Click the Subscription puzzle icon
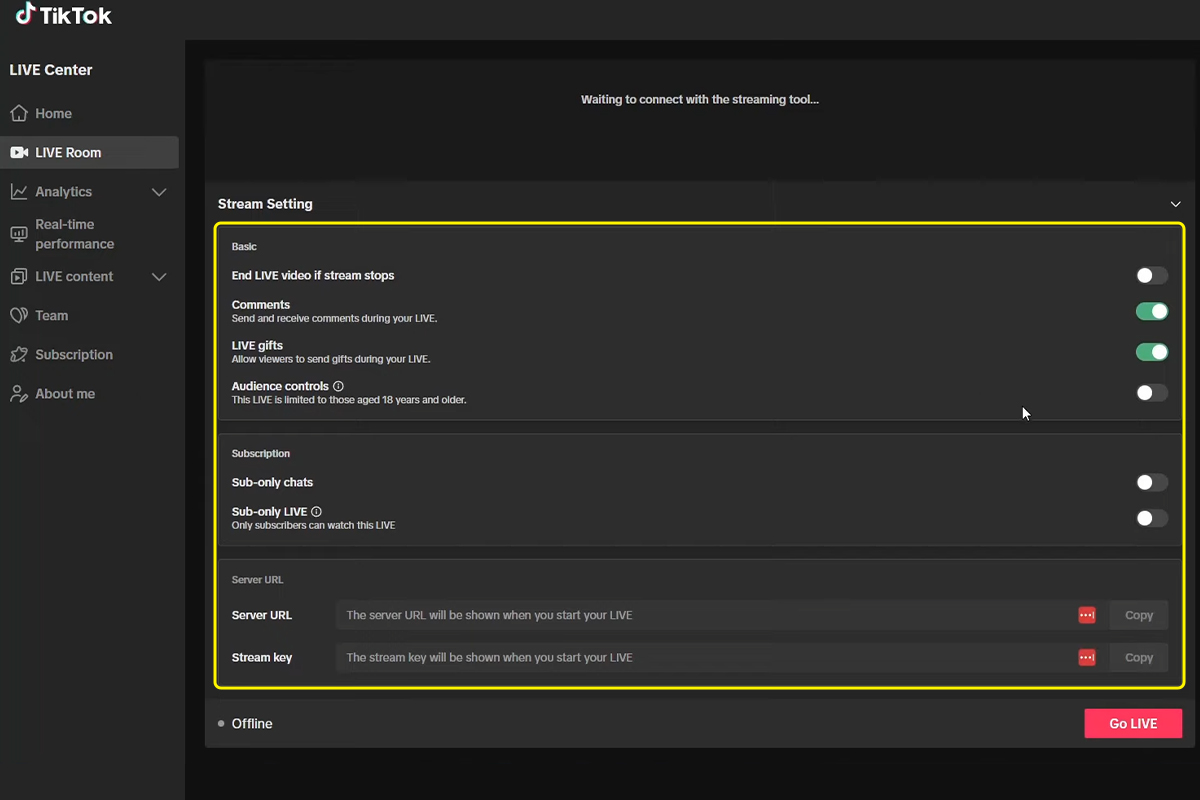This screenshot has height=800, width=1200. [19, 355]
